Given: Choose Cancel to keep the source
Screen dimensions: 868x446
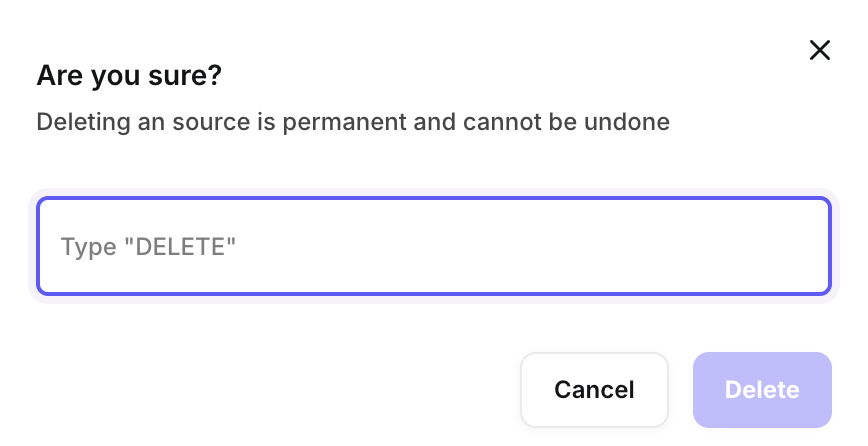Looking at the screenshot, I should (x=594, y=390).
